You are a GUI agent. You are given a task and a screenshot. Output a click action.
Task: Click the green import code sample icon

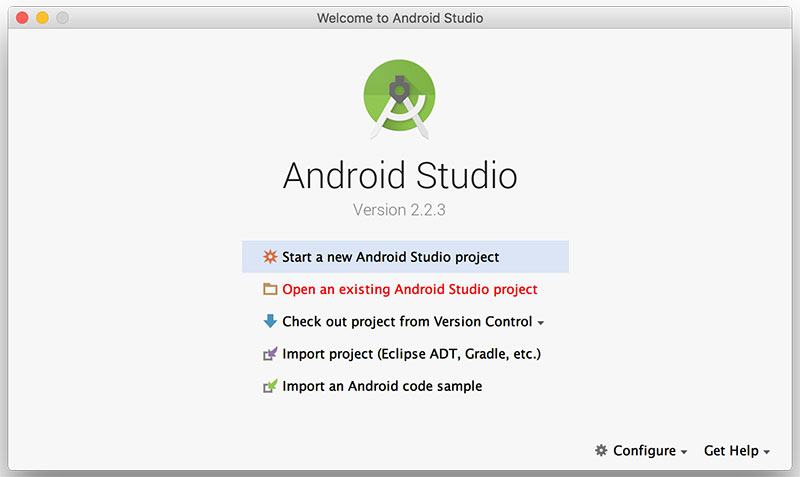[270, 386]
